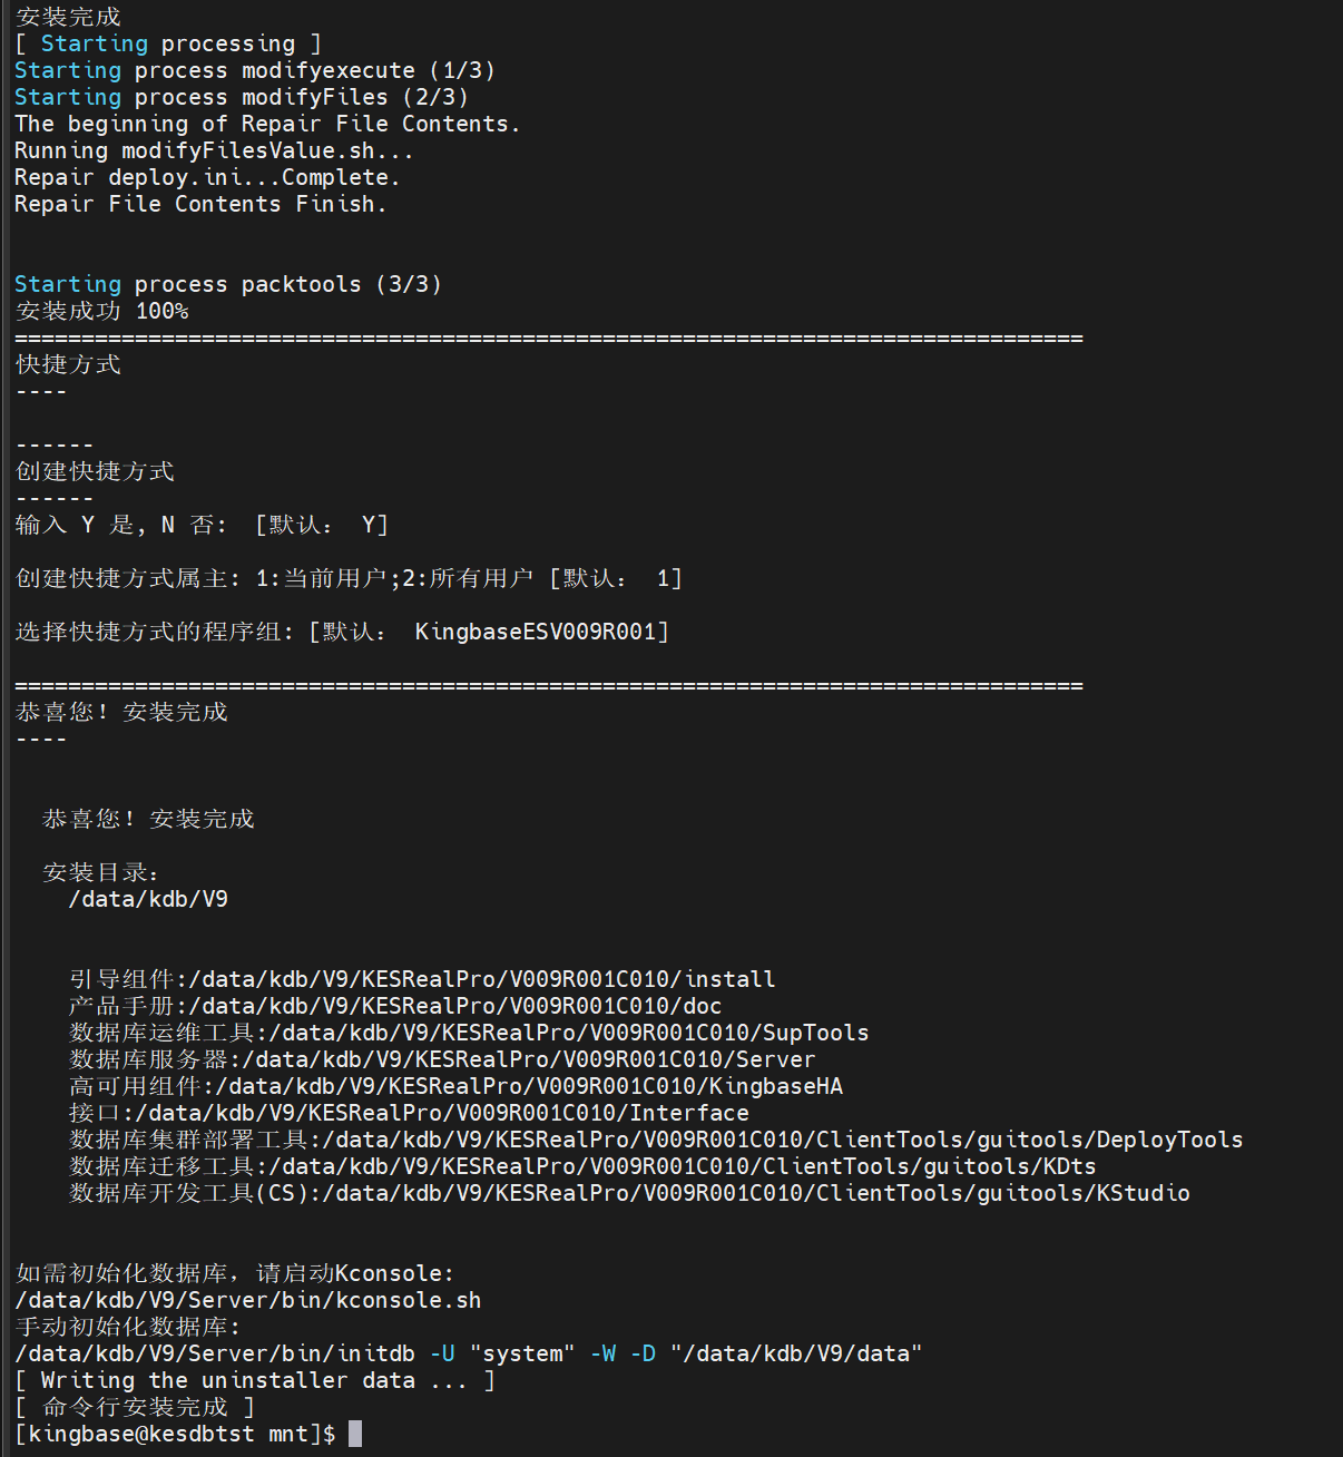Click the "Starting process packtools (3/3)" line

pos(228,284)
